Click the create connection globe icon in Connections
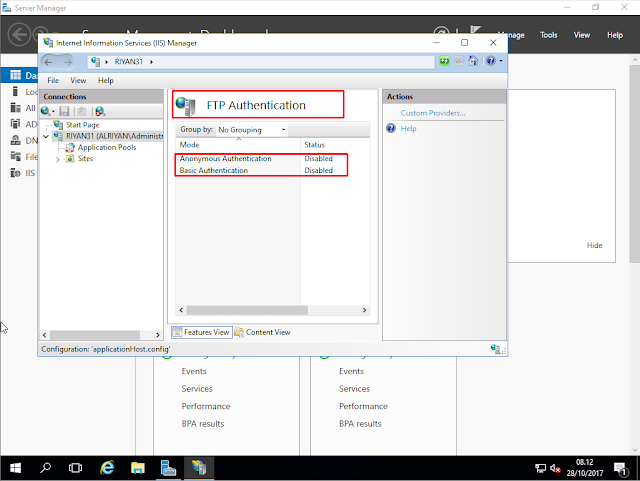This screenshot has height=481, width=640. pos(46,111)
